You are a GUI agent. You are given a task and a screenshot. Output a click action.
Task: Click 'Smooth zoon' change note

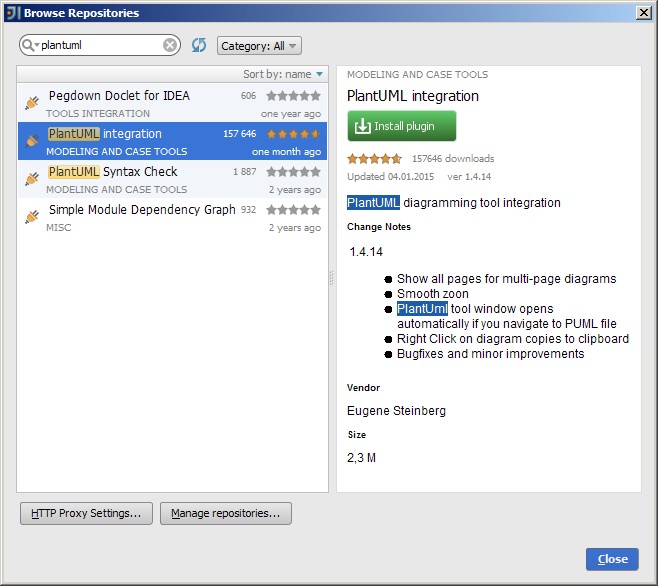pos(433,294)
